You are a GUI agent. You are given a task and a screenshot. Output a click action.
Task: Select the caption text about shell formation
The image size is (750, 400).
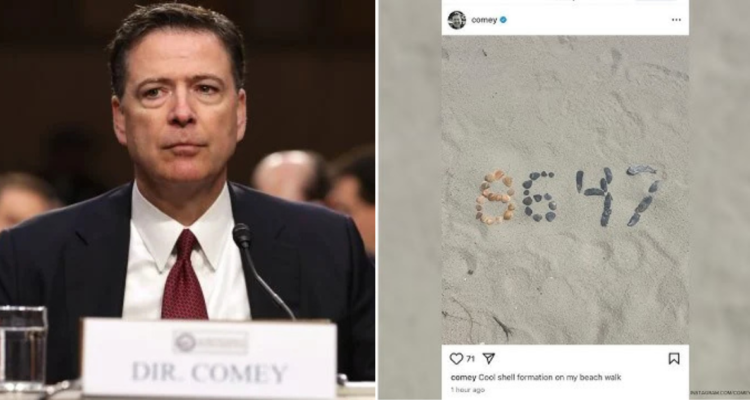click(x=550, y=378)
